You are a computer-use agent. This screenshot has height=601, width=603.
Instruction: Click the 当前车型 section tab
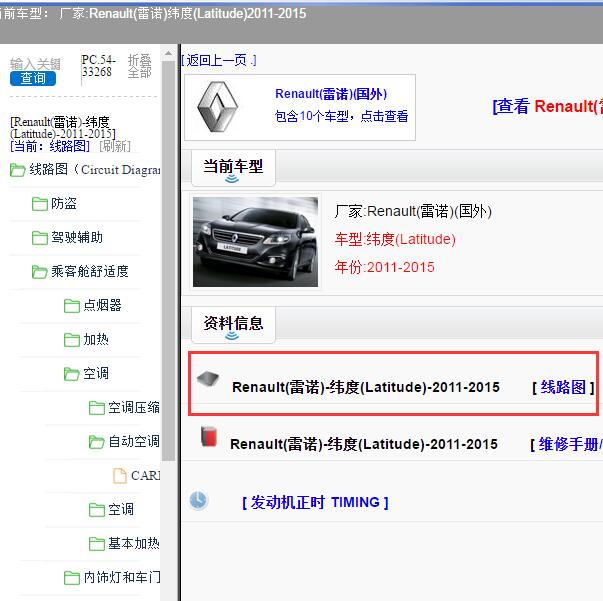coord(233,168)
